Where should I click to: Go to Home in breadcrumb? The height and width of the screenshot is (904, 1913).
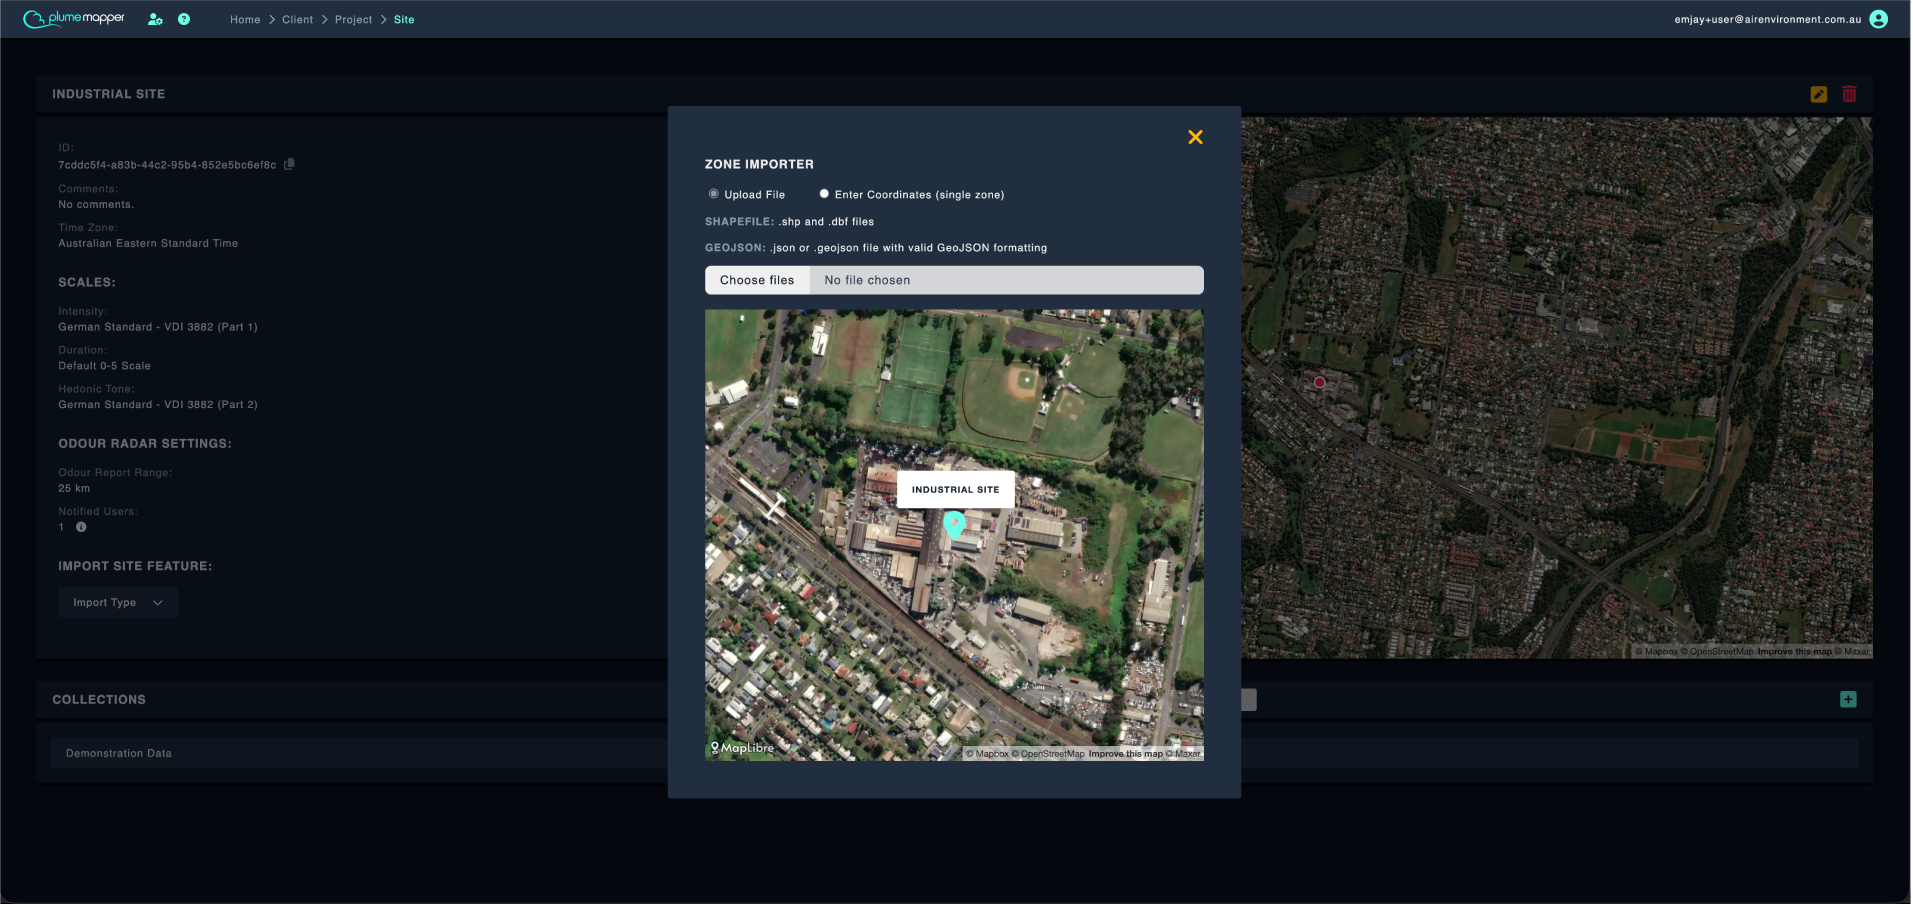(245, 20)
